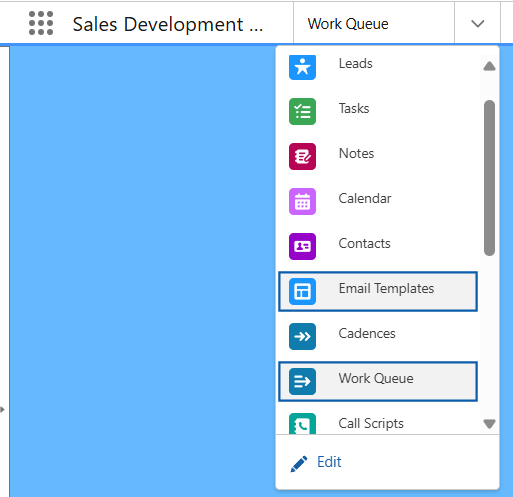Click scrollbar down arrow in menu
The width and height of the screenshot is (513, 497).
489,424
